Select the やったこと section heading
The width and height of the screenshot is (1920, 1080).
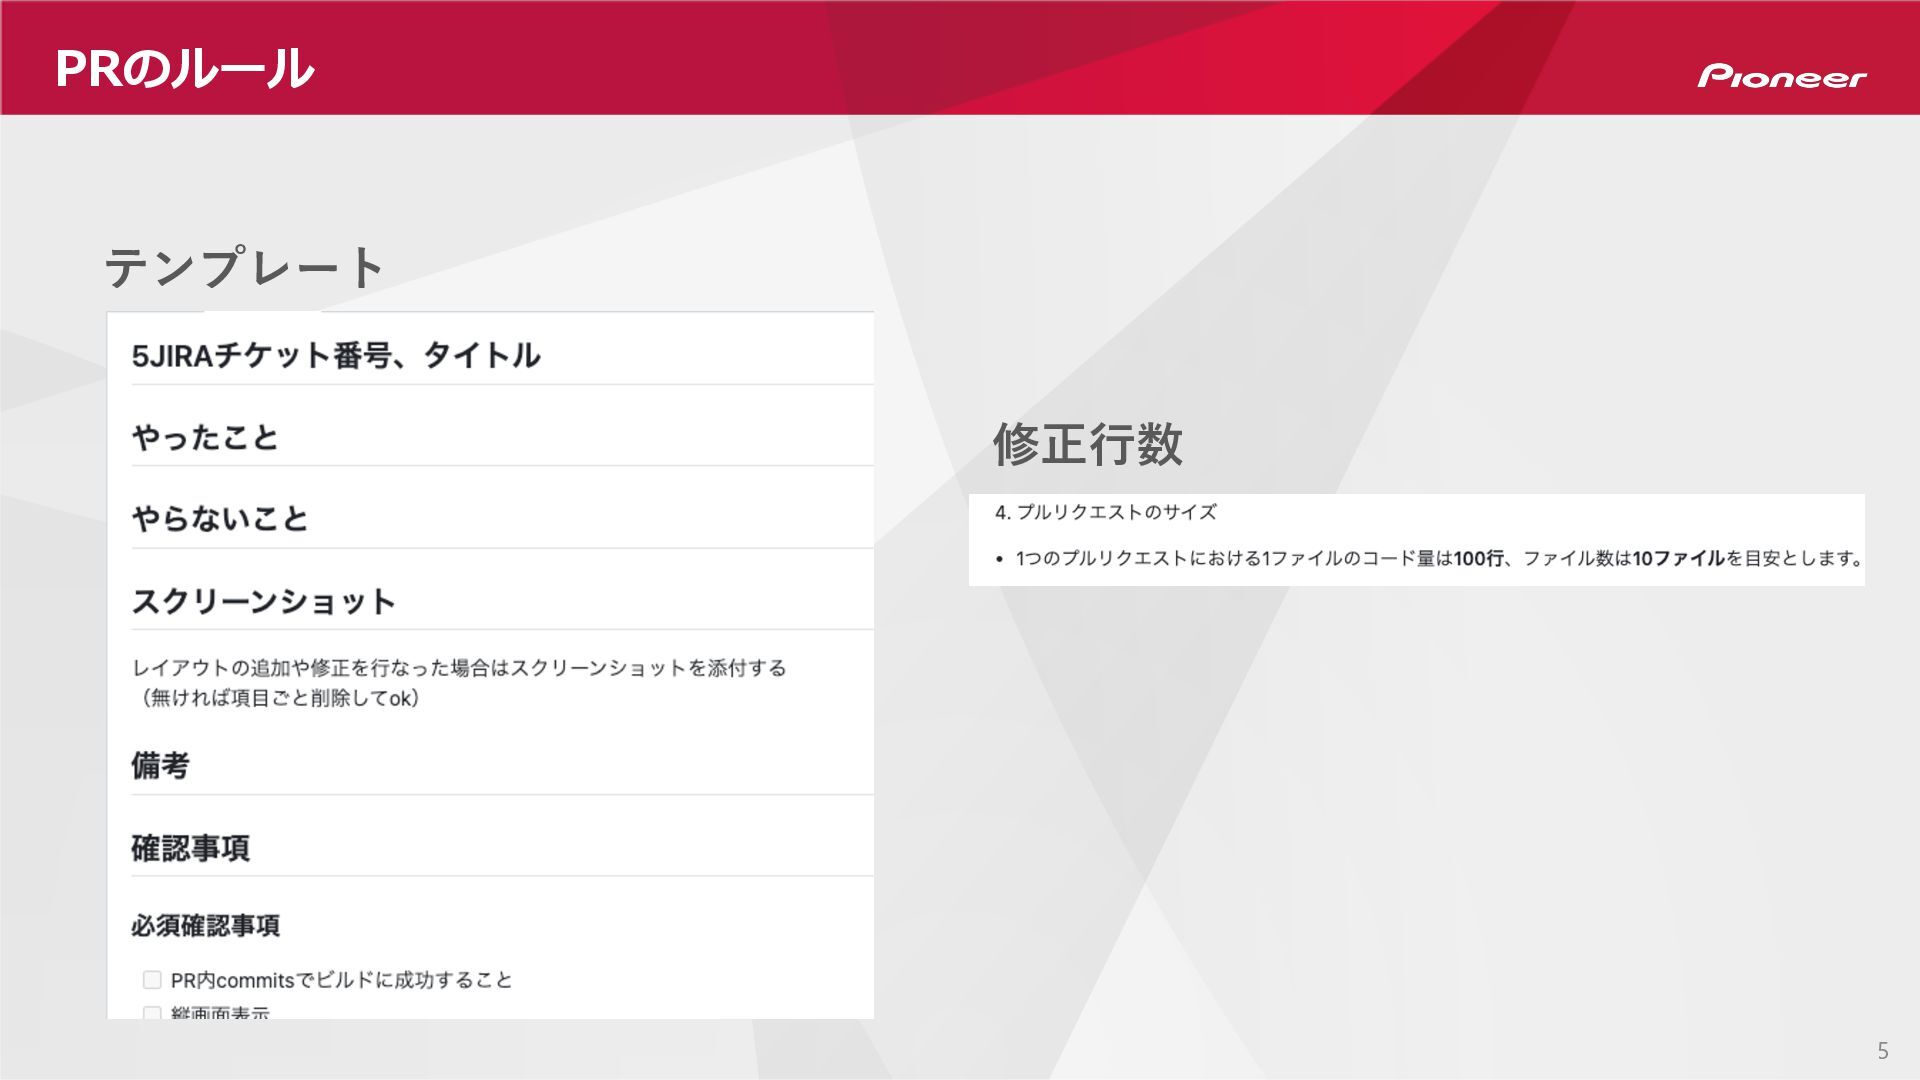click(x=205, y=437)
